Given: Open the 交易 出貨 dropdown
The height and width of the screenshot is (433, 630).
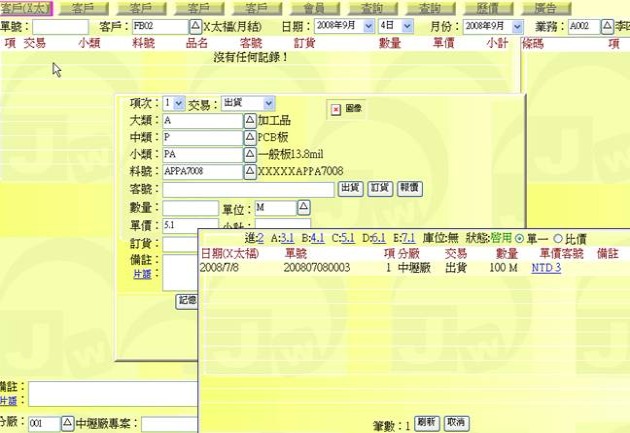Looking at the screenshot, I should (246, 103).
